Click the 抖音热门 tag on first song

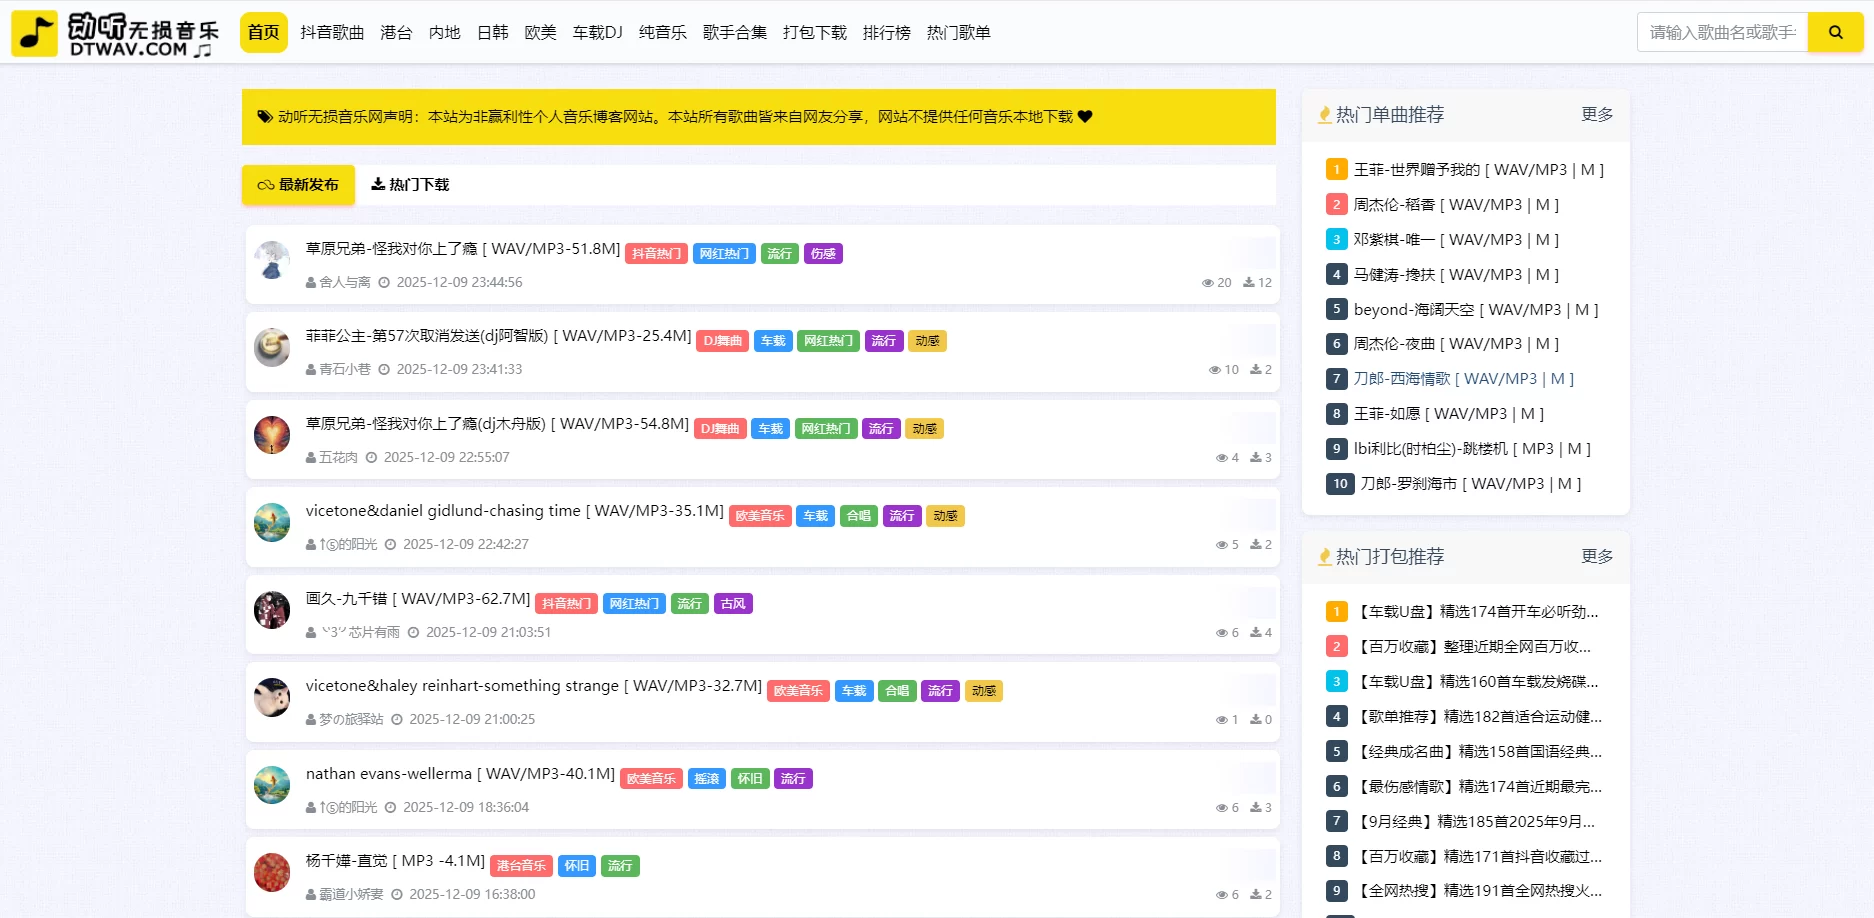pyautogui.click(x=656, y=254)
